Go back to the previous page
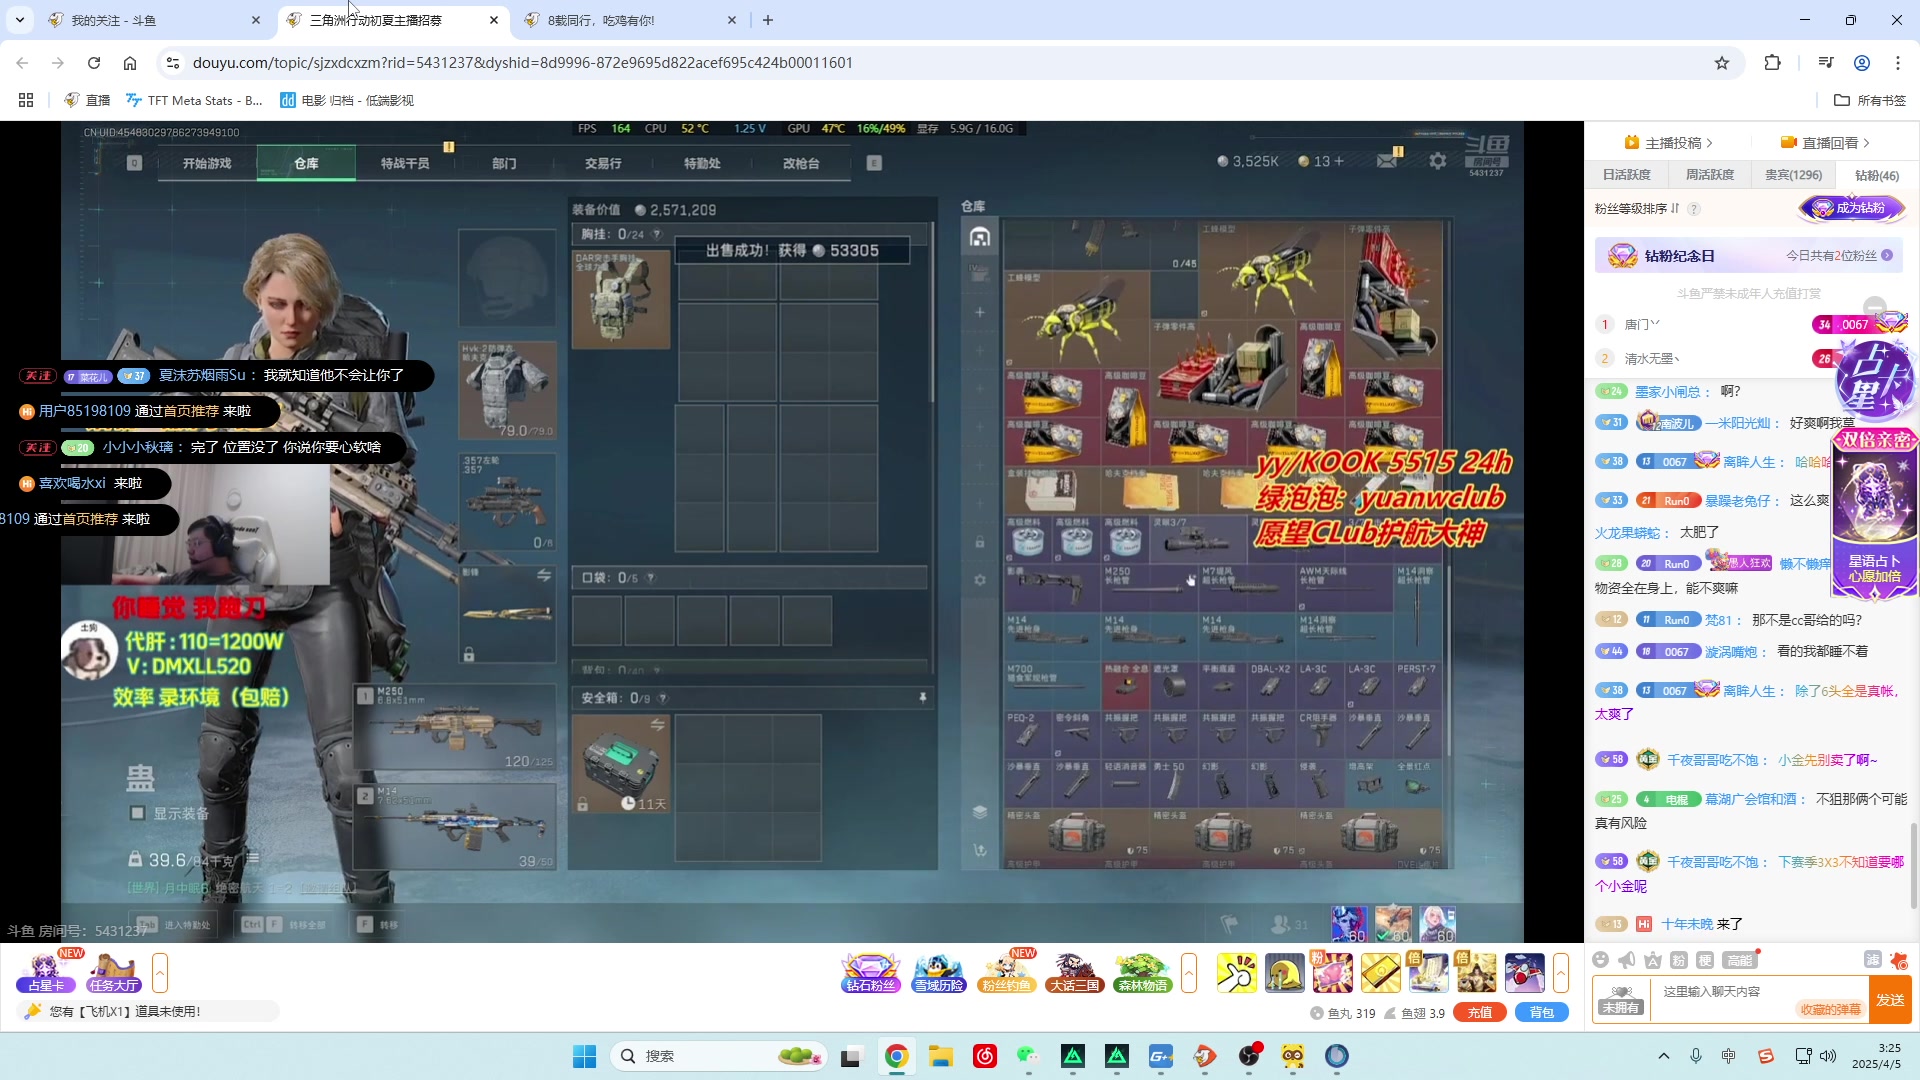This screenshot has width=1920, height=1080. (22, 63)
